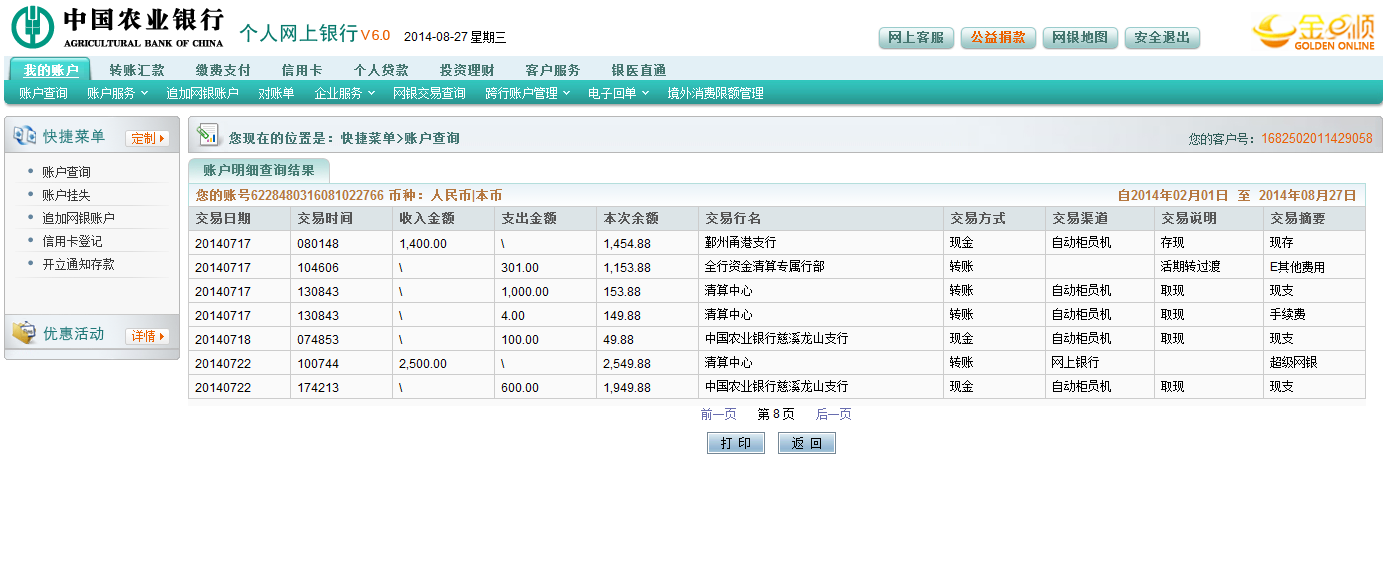Open 网上客服 online support

click(916, 38)
